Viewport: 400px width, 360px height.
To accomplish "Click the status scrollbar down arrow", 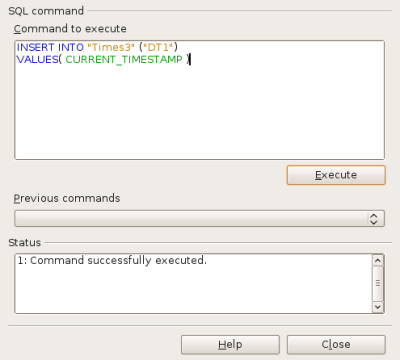I will (378, 307).
